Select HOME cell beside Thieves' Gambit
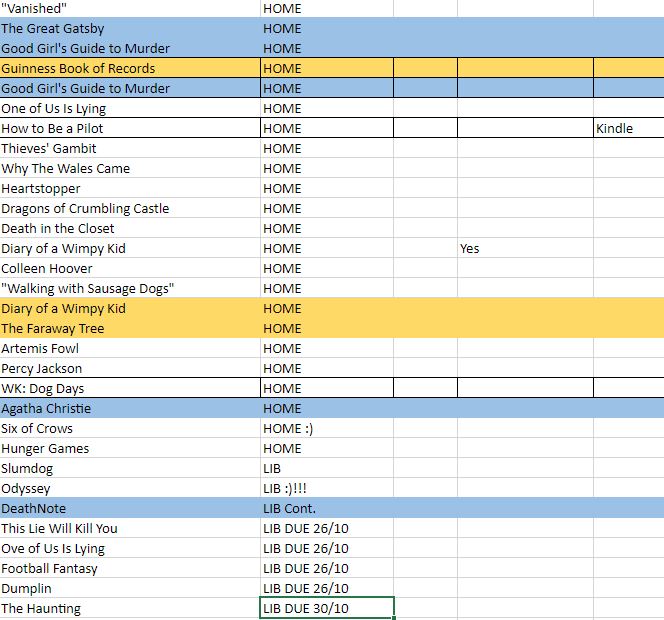664x620 pixels. click(327, 148)
